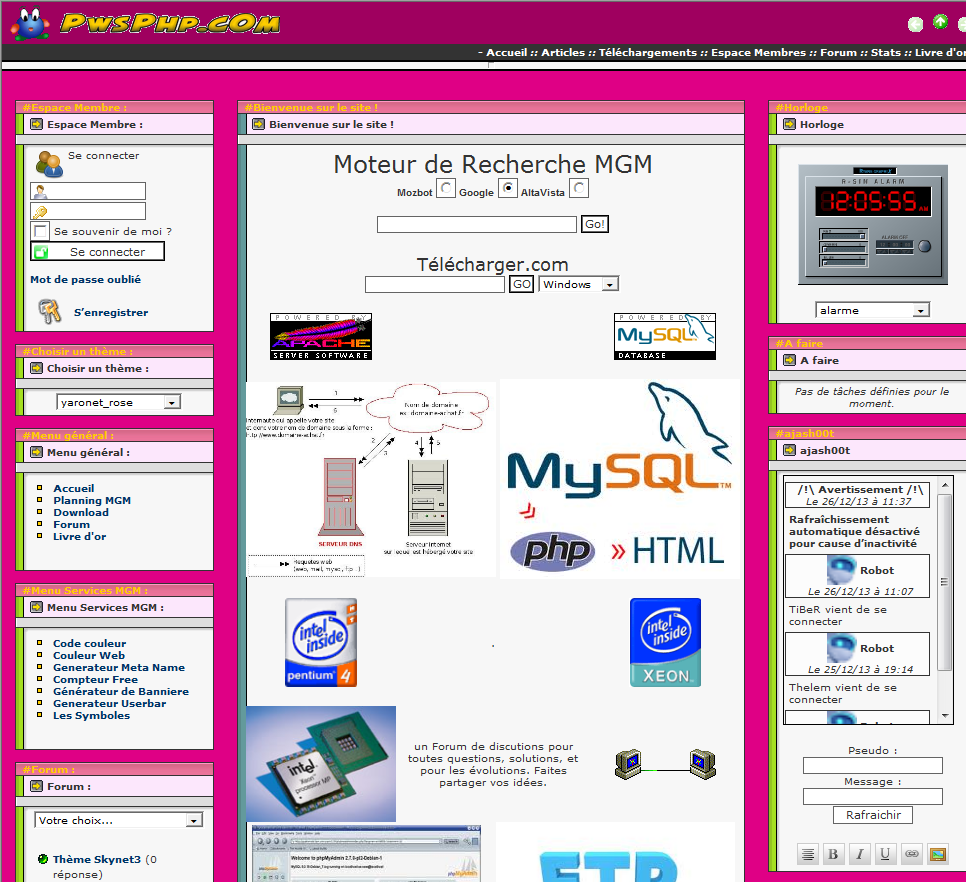Open the Download link in Menu général
This screenshot has width=966, height=882.
tap(81, 512)
